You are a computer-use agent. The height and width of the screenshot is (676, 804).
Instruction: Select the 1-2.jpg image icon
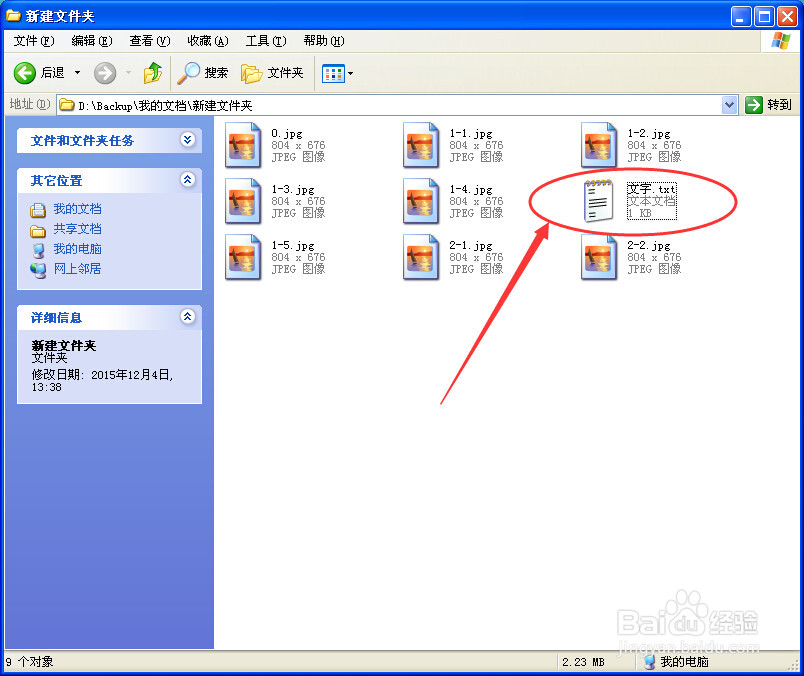click(x=598, y=145)
